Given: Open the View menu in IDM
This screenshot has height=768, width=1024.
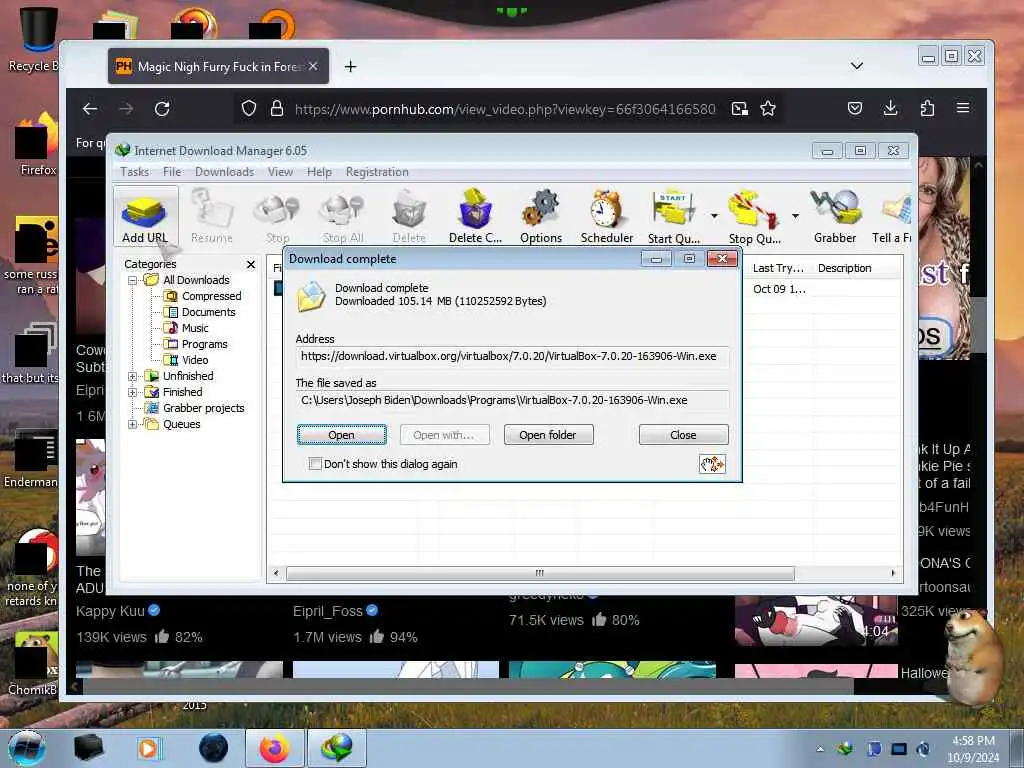Looking at the screenshot, I should (x=280, y=172).
